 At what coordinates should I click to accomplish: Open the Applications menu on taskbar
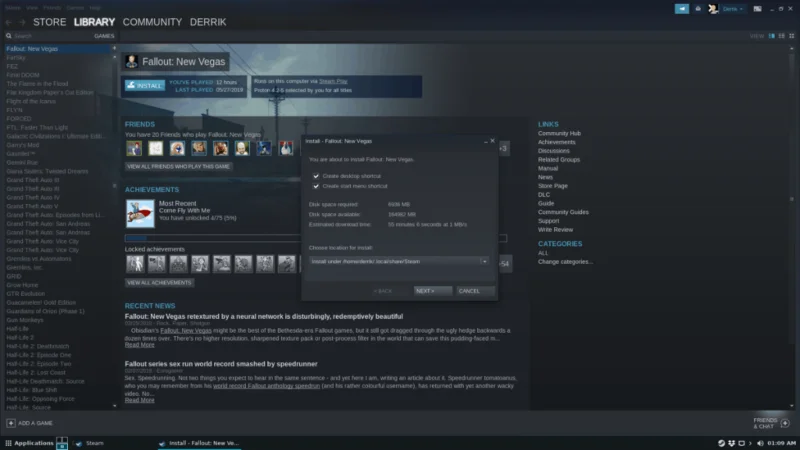click(x=29, y=443)
